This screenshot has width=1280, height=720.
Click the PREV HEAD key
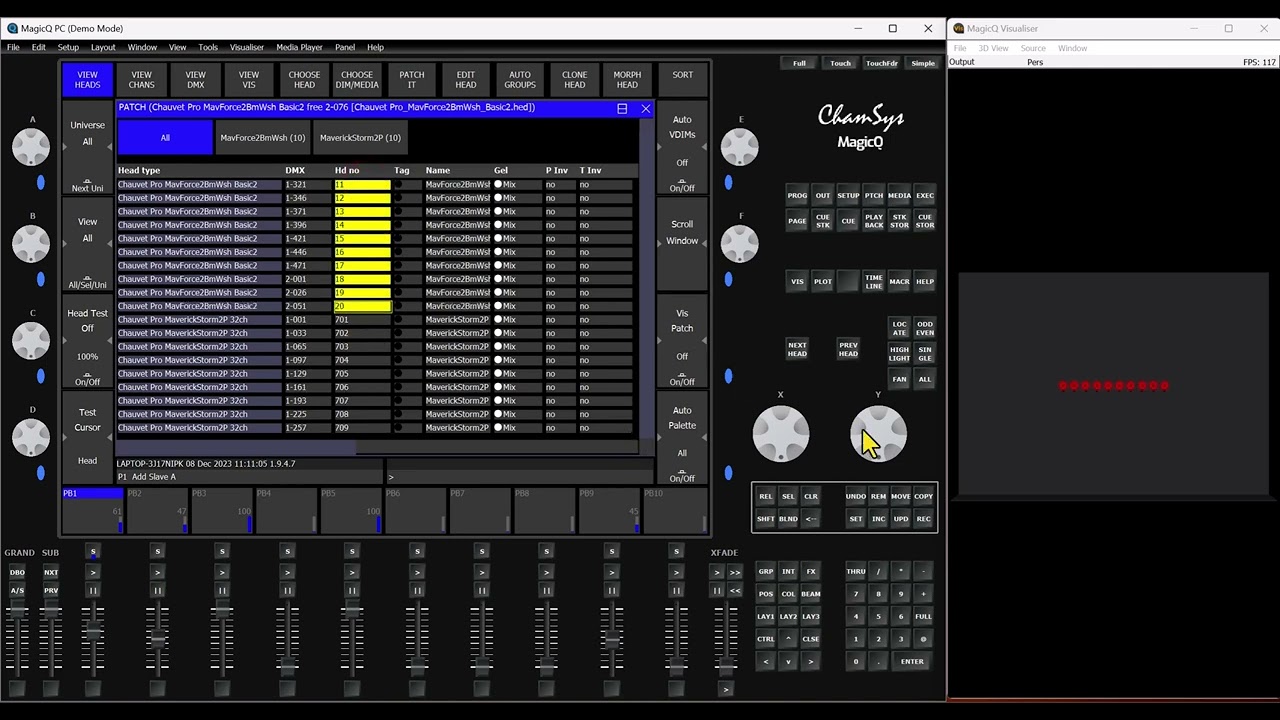(x=848, y=349)
